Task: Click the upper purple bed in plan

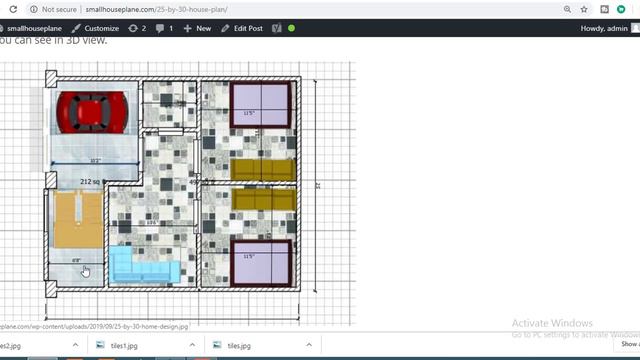Action: (x=261, y=104)
